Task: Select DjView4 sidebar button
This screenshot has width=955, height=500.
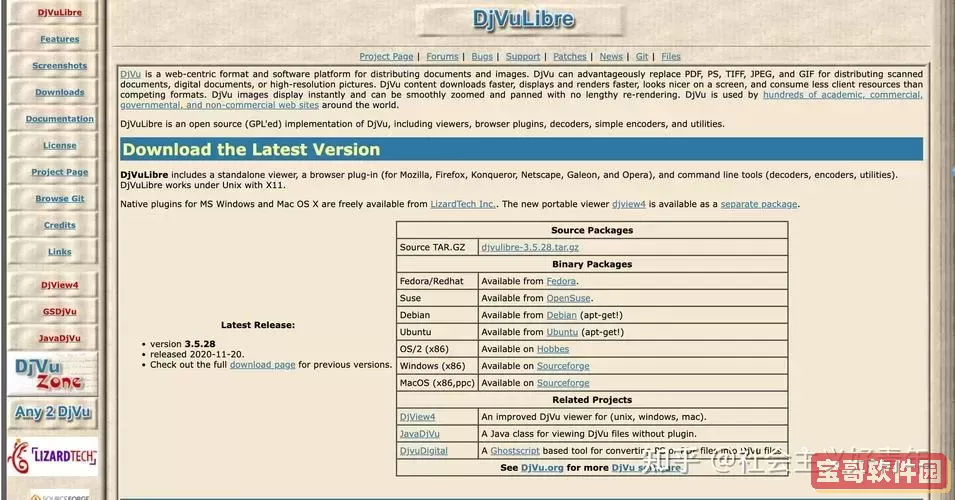Action: click(59, 285)
